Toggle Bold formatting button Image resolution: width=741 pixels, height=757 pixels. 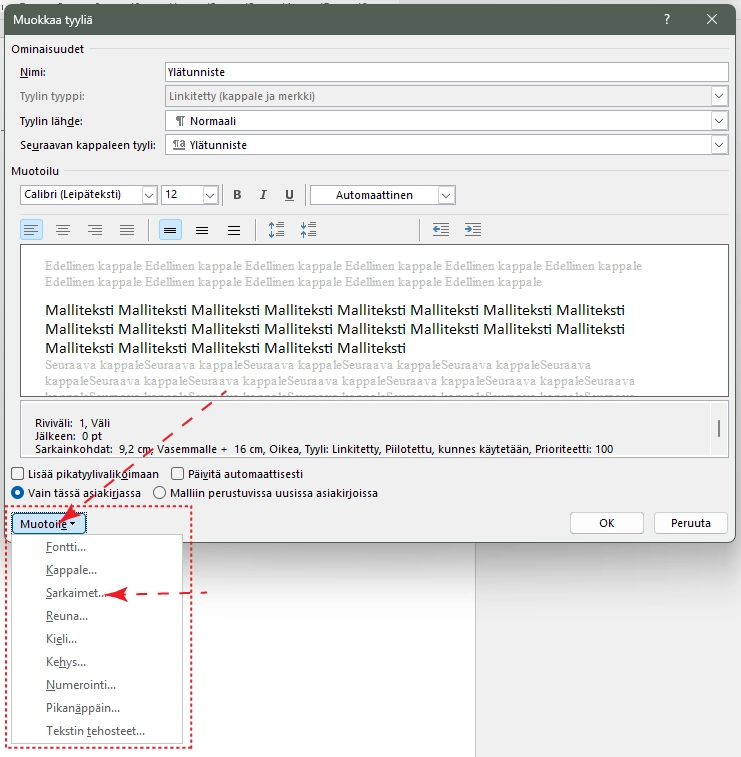point(238,195)
